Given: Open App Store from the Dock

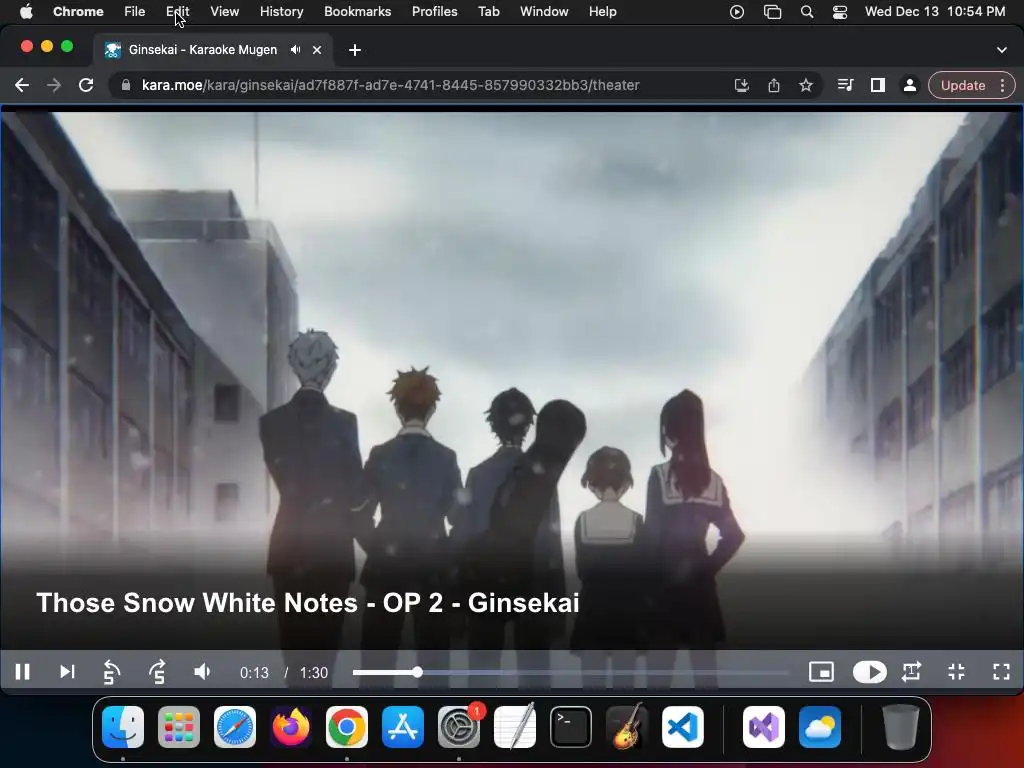Looking at the screenshot, I should [403, 727].
